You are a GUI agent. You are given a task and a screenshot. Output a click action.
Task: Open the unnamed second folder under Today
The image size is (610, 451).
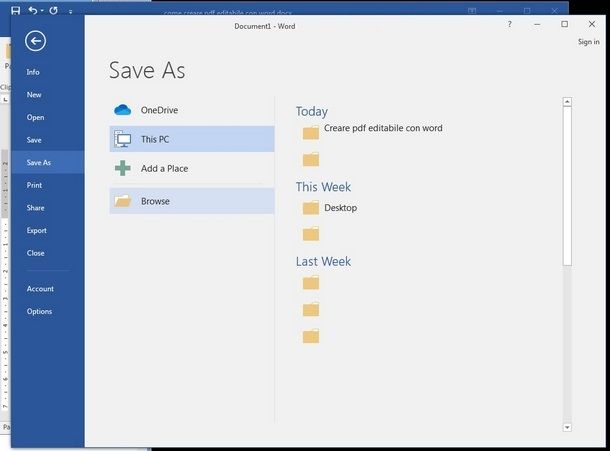311,159
